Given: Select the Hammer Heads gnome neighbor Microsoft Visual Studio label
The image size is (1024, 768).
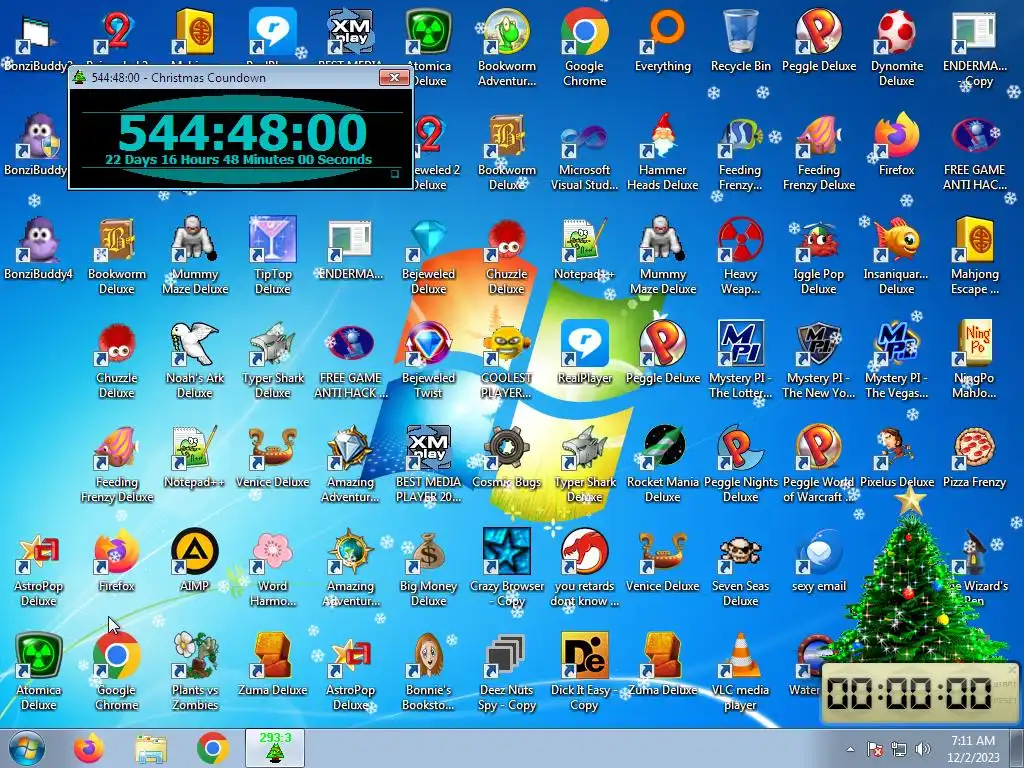Looking at the screenshot, I should click(584, 177).
